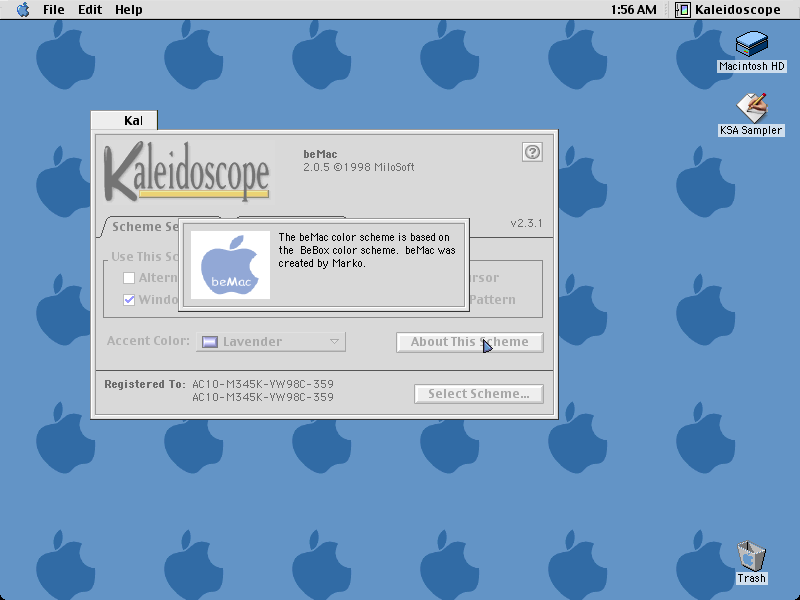Select the Macintosh HD disk icon
The height and width of the screenshot is (600, 800).
pyautogui.click(x=752, y=43)
